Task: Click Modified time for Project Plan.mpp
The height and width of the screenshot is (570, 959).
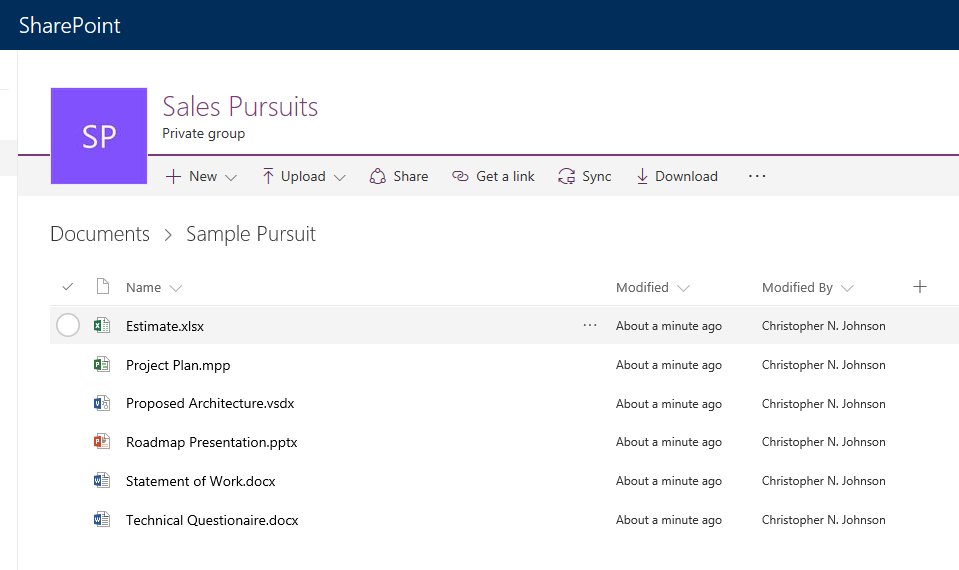Action: pyautogui.click(x=668, y=365)
